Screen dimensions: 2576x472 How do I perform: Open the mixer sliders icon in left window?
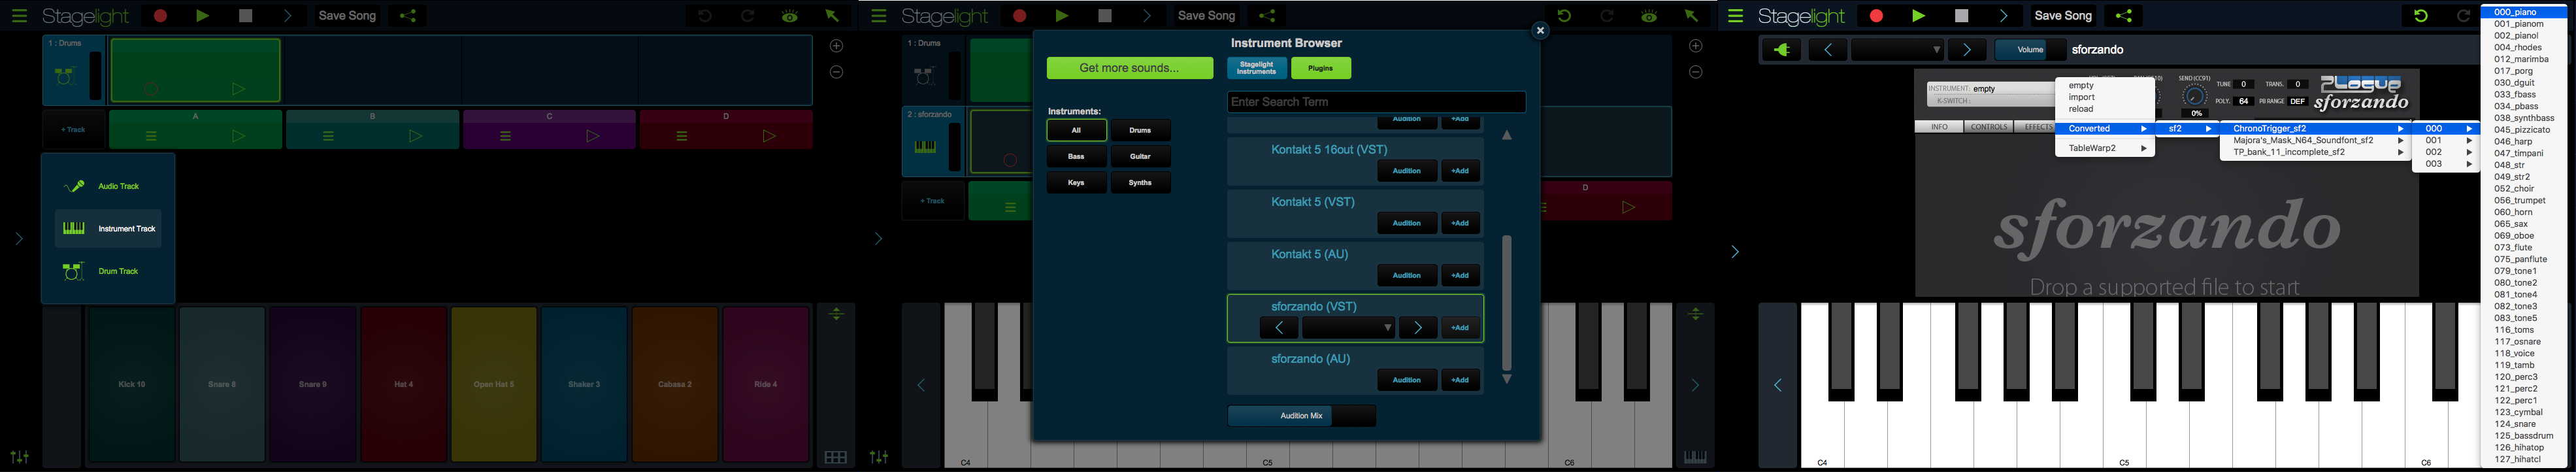click(x=19, y=457)
